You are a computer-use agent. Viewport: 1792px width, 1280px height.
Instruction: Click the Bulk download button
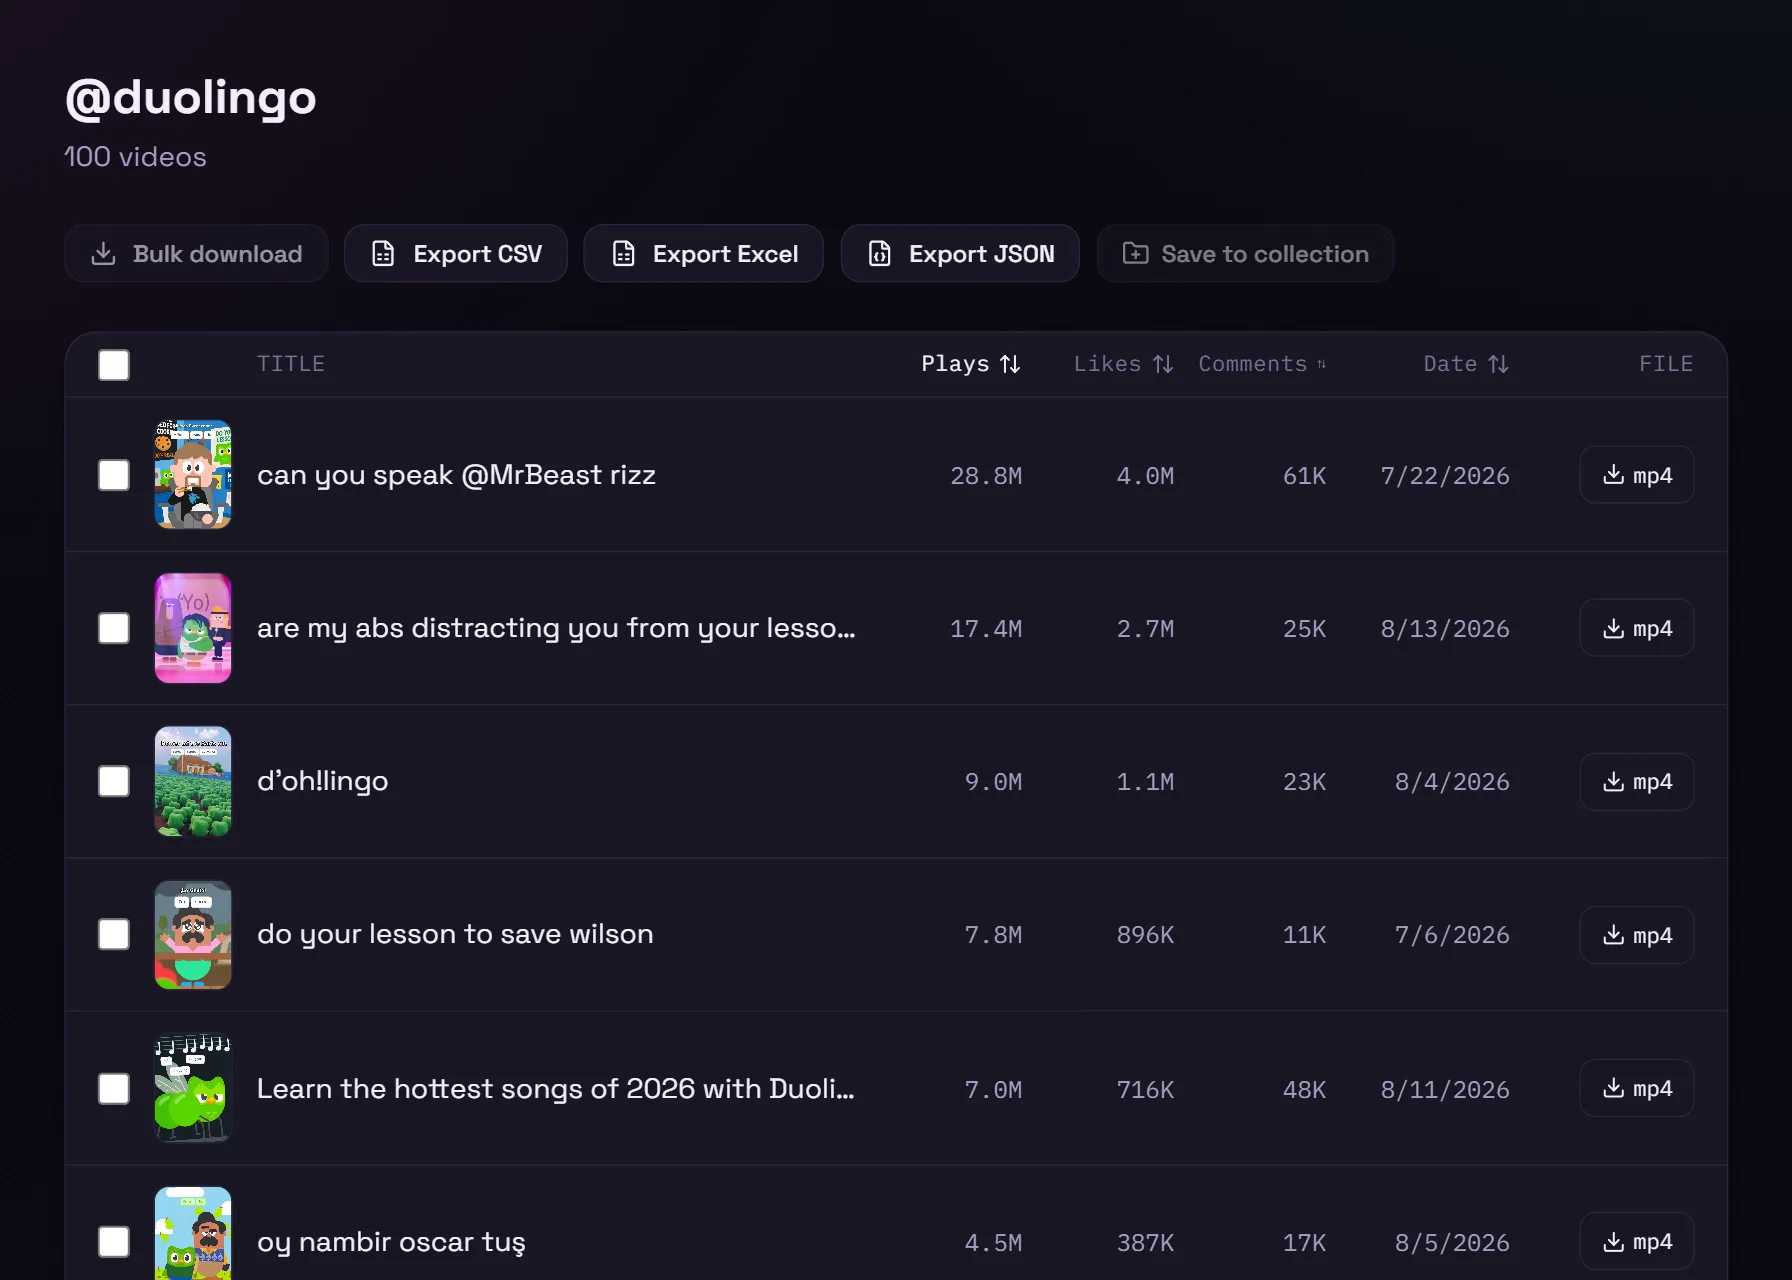(x=196, y=254)
